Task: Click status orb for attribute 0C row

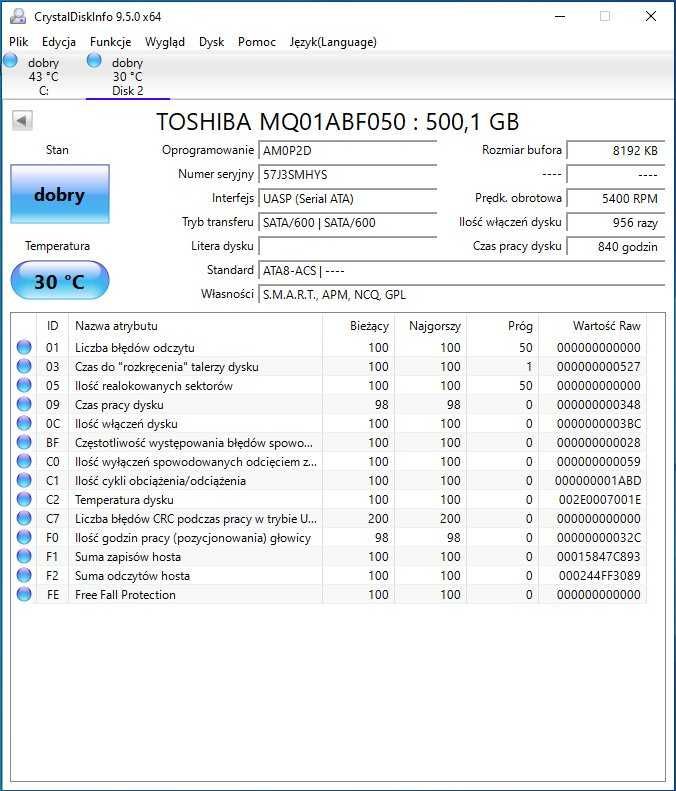Action: (x=24, y=423)
